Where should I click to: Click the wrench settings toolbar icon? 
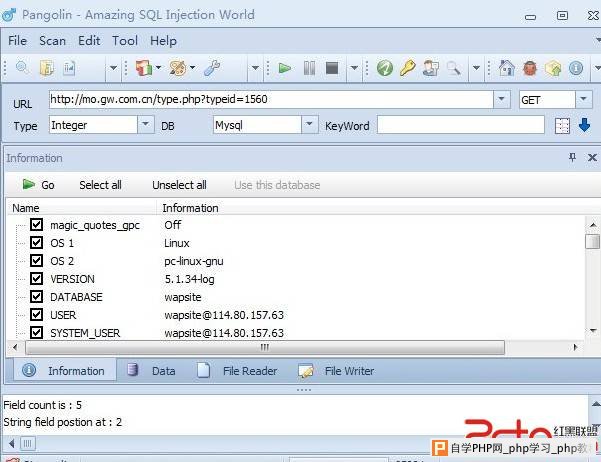click(x=212, y=68)
